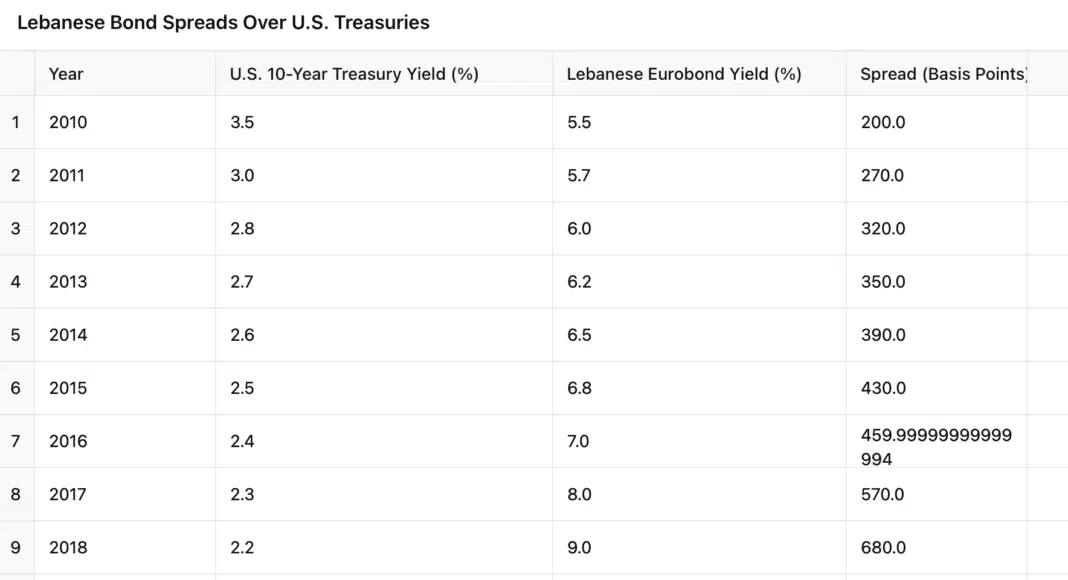Click the 2010 year cell
Viewport: 1068px width, 580px height.
coord(68,122)
